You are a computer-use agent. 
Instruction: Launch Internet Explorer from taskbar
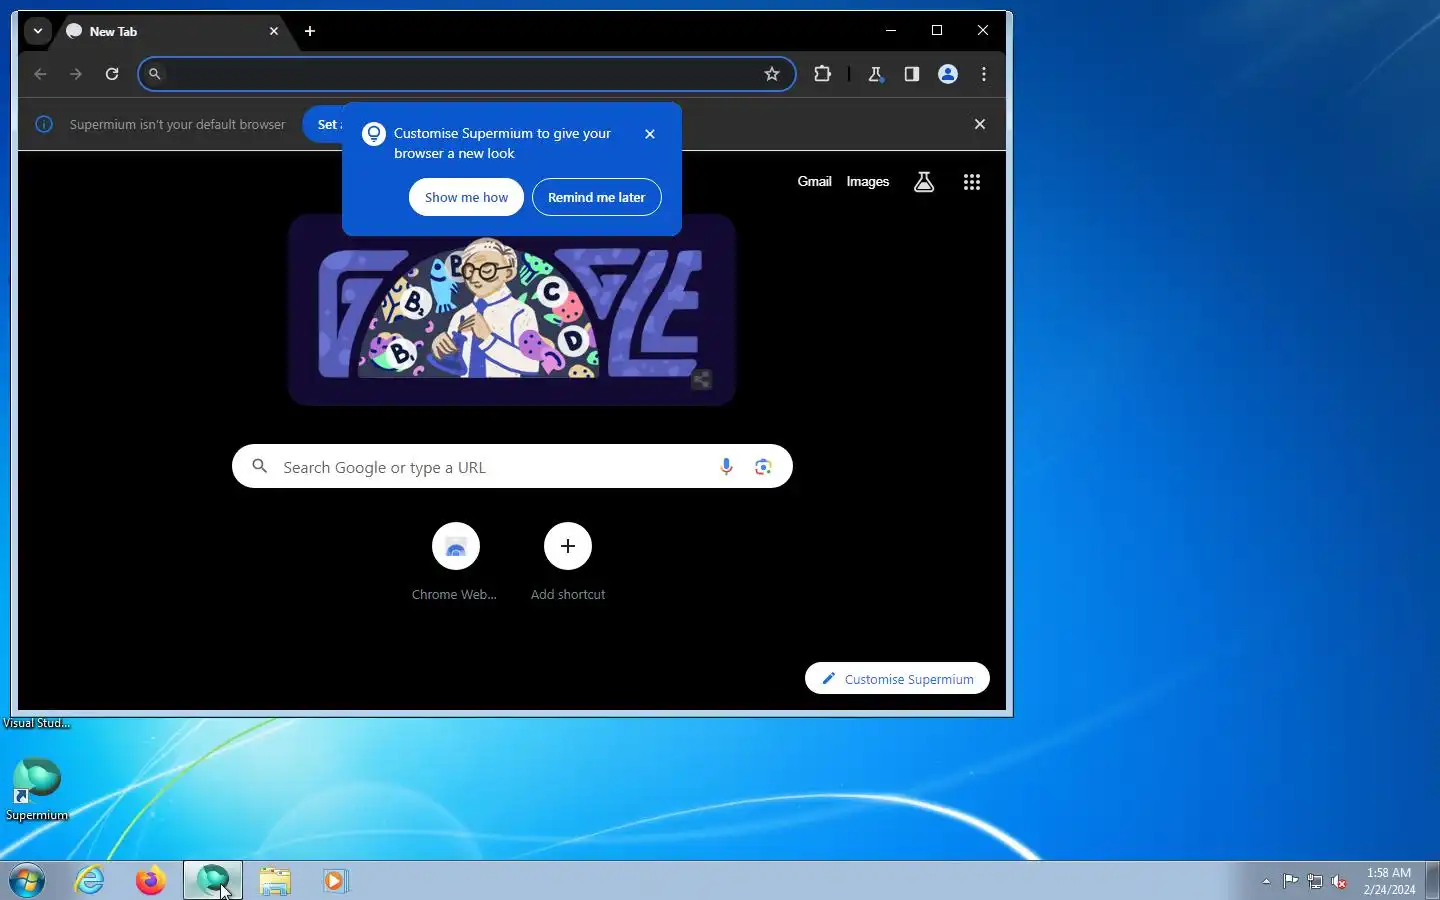click(x=90, y=881)
